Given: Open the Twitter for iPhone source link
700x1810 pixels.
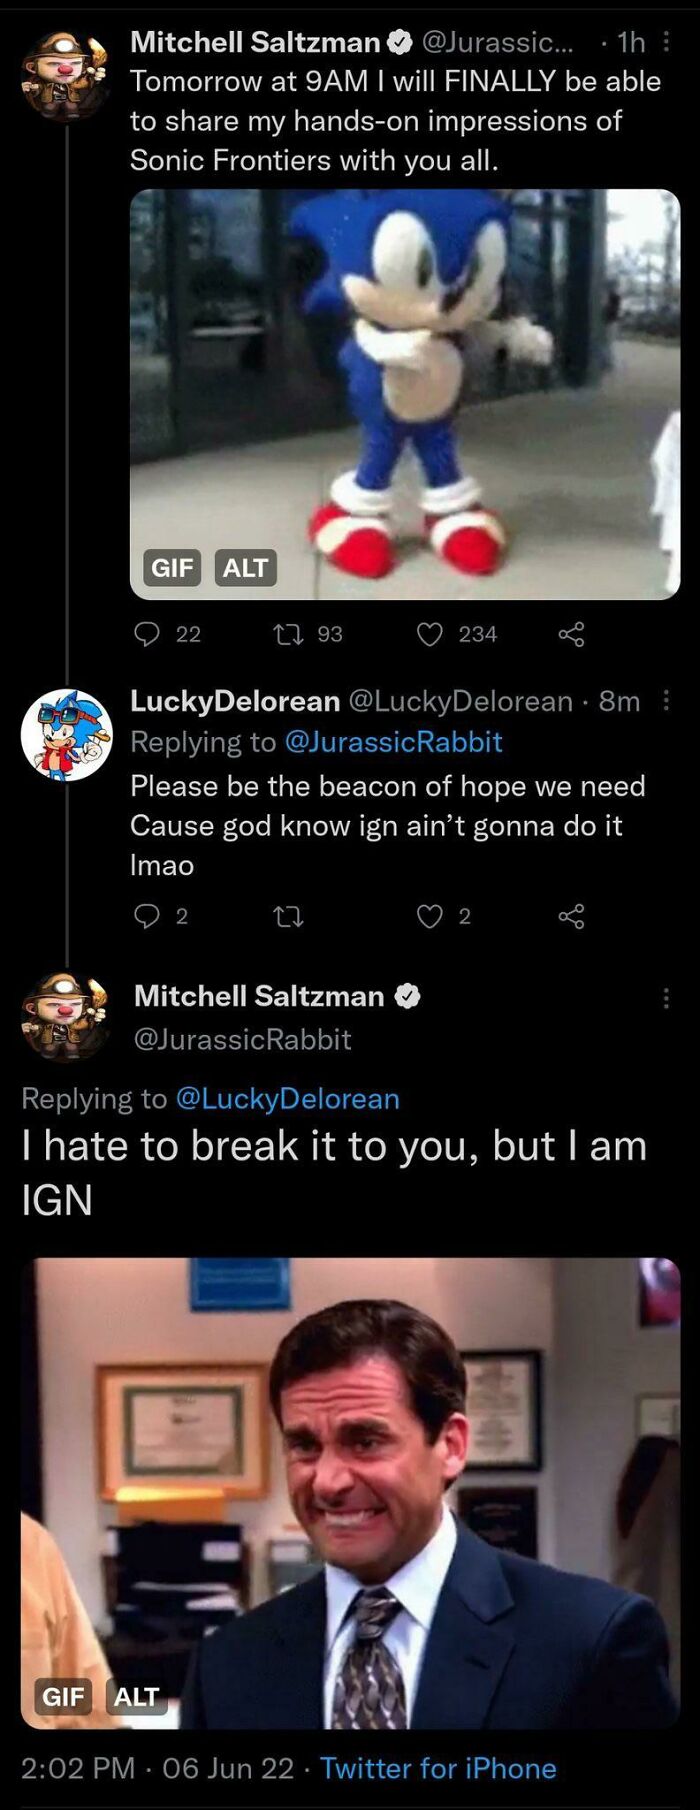Looking at the screenshot, I should [x=441, y=1768].
